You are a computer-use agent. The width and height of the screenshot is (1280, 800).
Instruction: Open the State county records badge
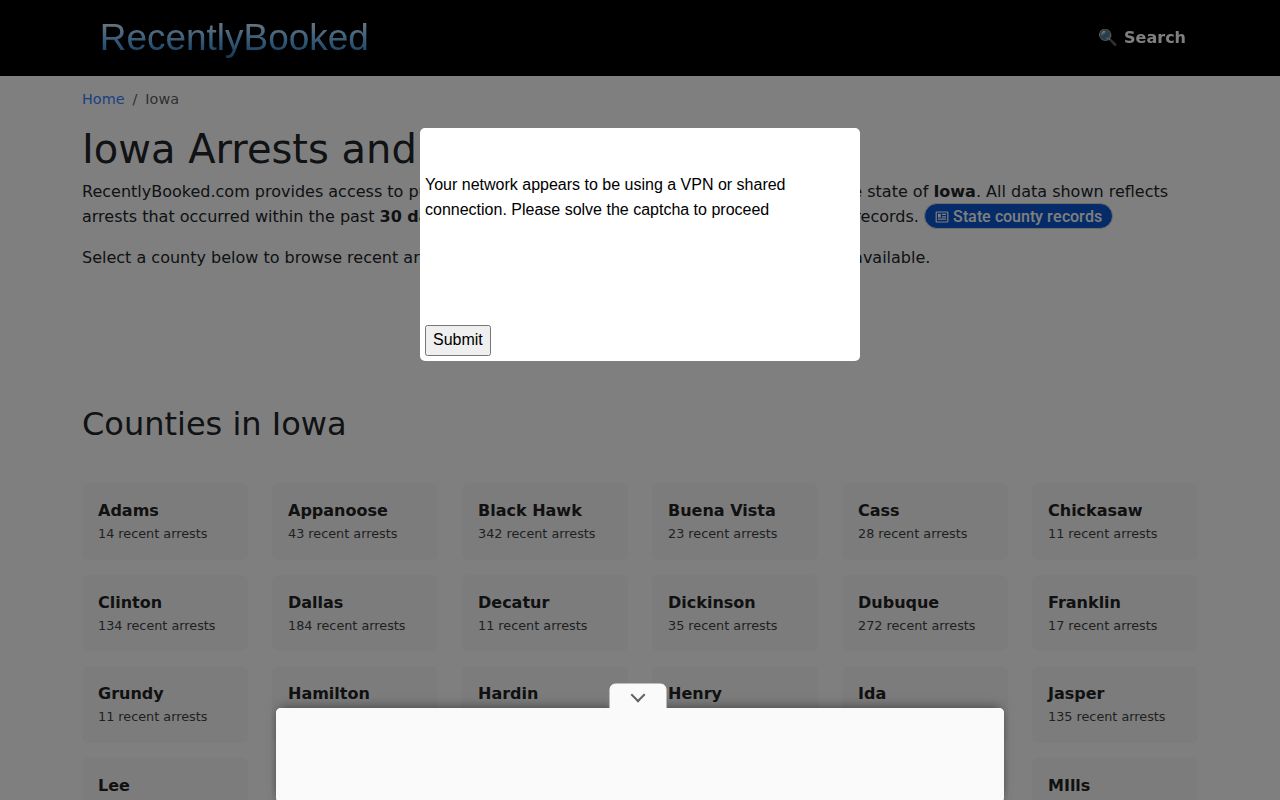point(1018,216)
